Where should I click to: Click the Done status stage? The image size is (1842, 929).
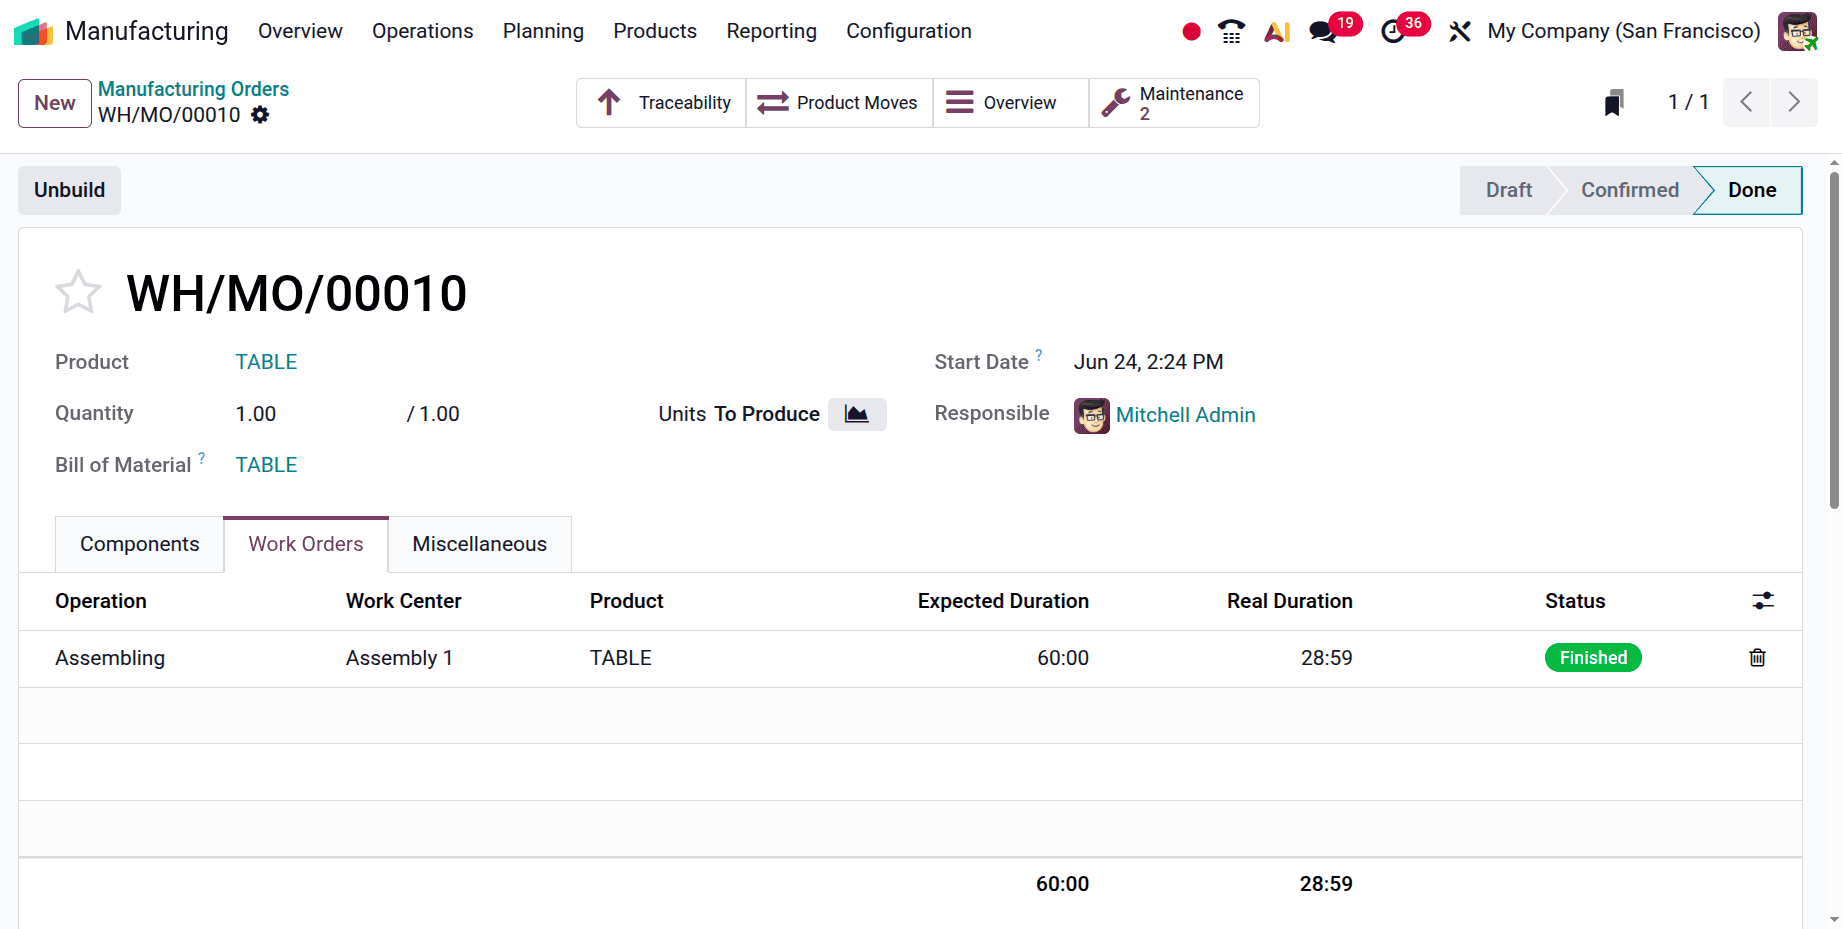click(x=1752, y=190)
